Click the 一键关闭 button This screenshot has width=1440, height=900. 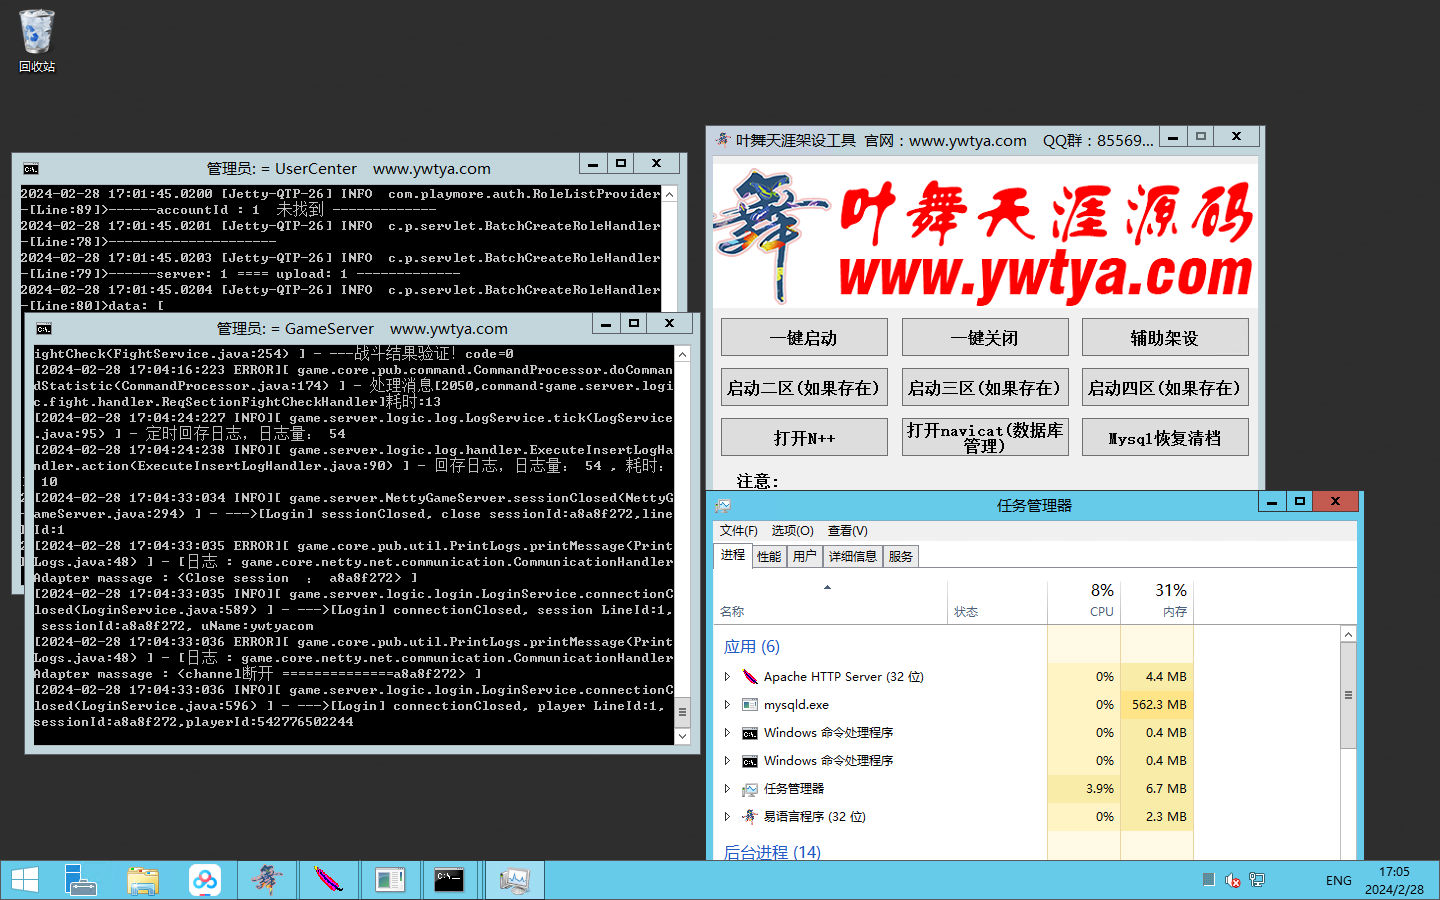click(x=985, y=337)
